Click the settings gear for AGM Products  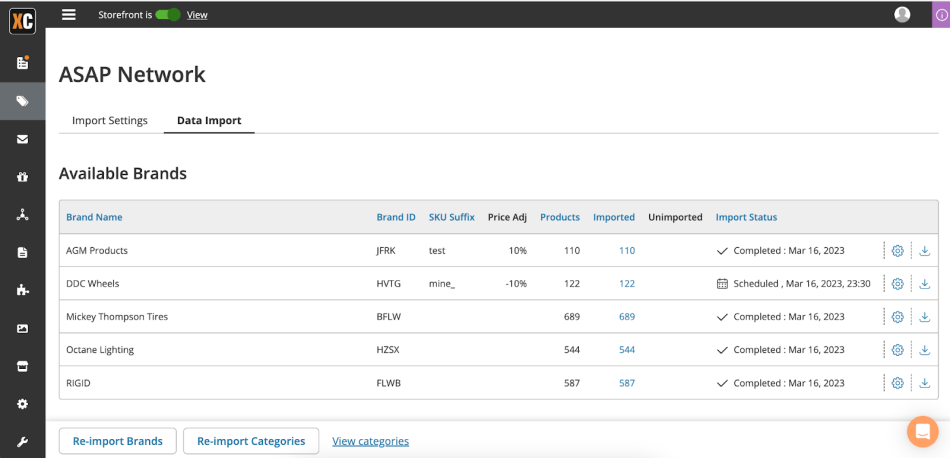897,251
